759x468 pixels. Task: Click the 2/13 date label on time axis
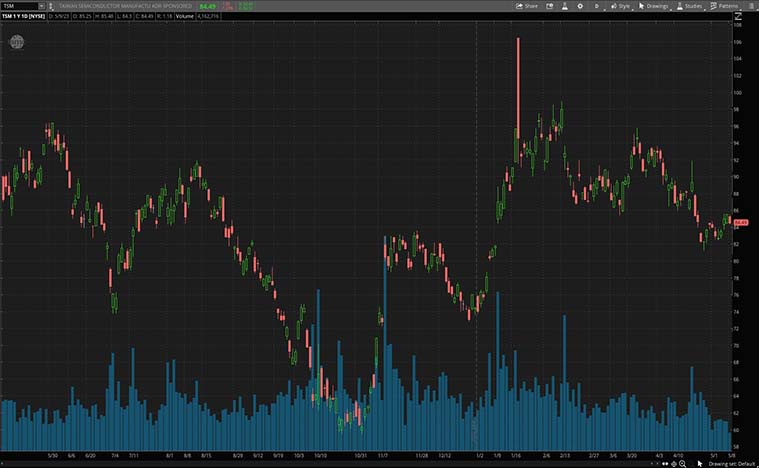[565, 456]
